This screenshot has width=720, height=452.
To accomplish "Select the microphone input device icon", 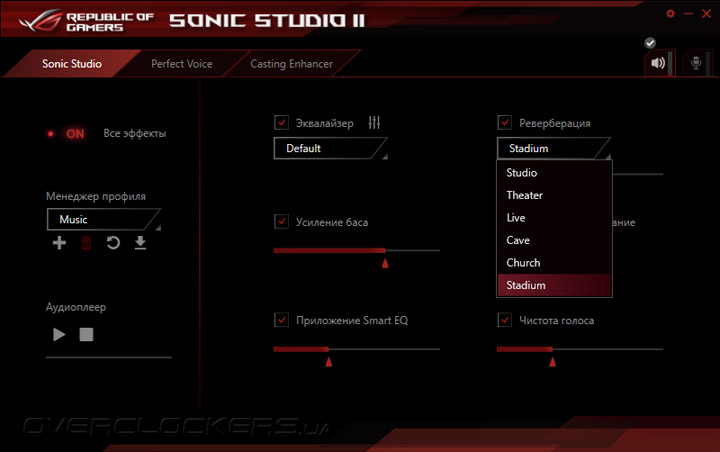I will click(696, 63).
